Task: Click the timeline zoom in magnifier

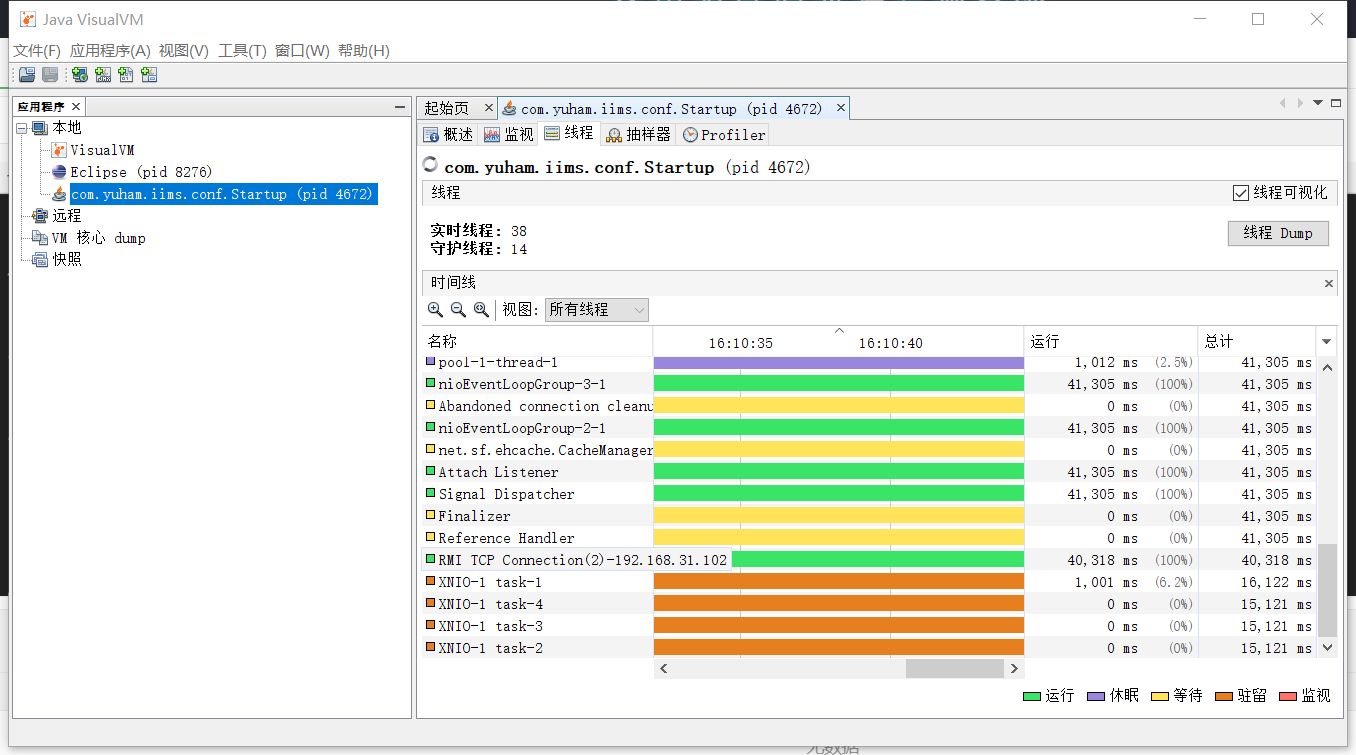Action: [435, 310]
